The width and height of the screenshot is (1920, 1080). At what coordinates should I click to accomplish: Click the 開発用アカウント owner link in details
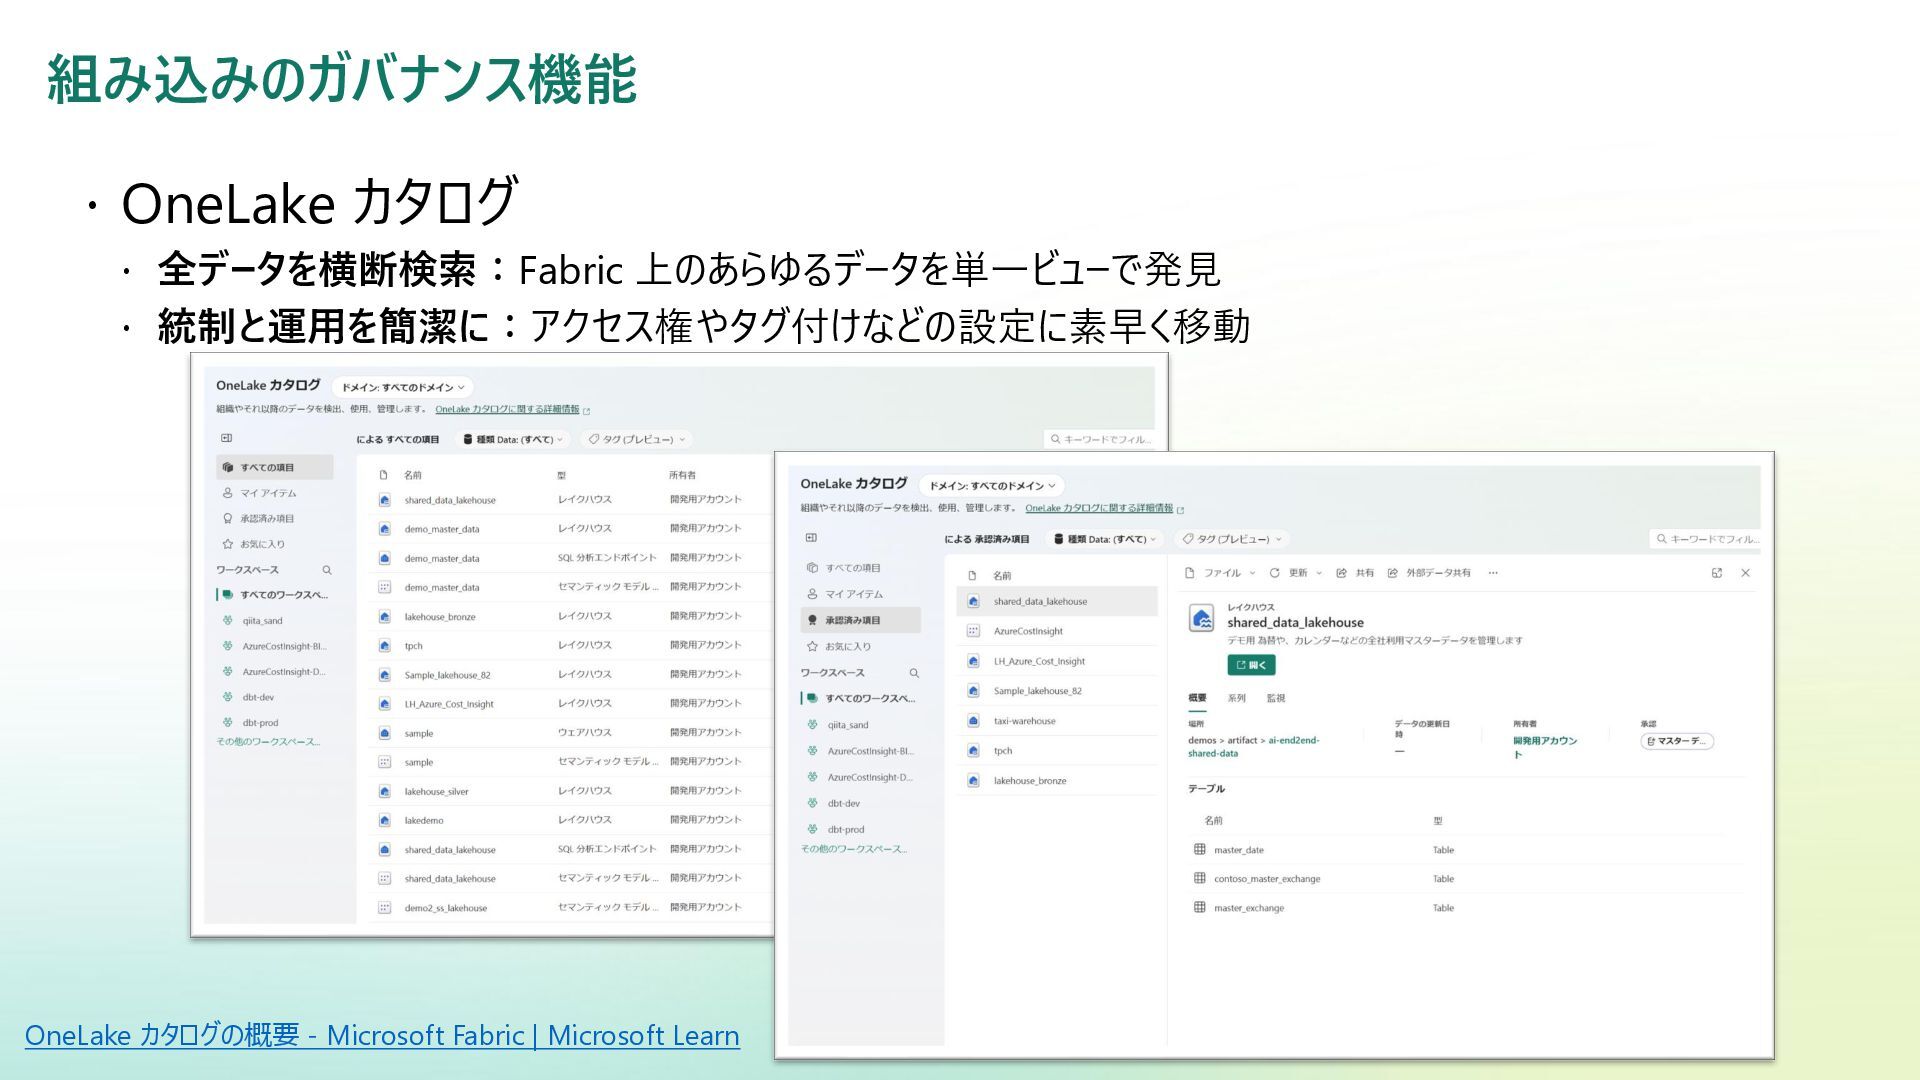1545,747
